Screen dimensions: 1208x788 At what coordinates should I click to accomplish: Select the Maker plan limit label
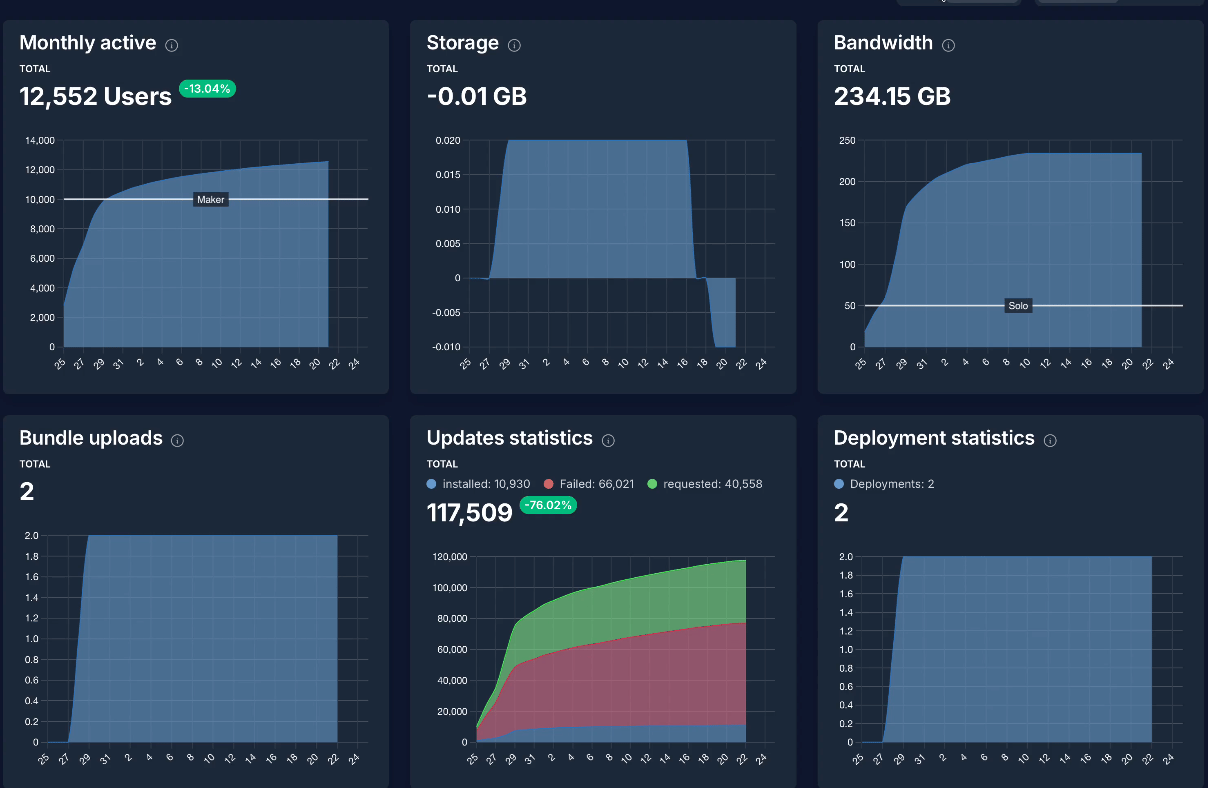[x=211, y=199]
